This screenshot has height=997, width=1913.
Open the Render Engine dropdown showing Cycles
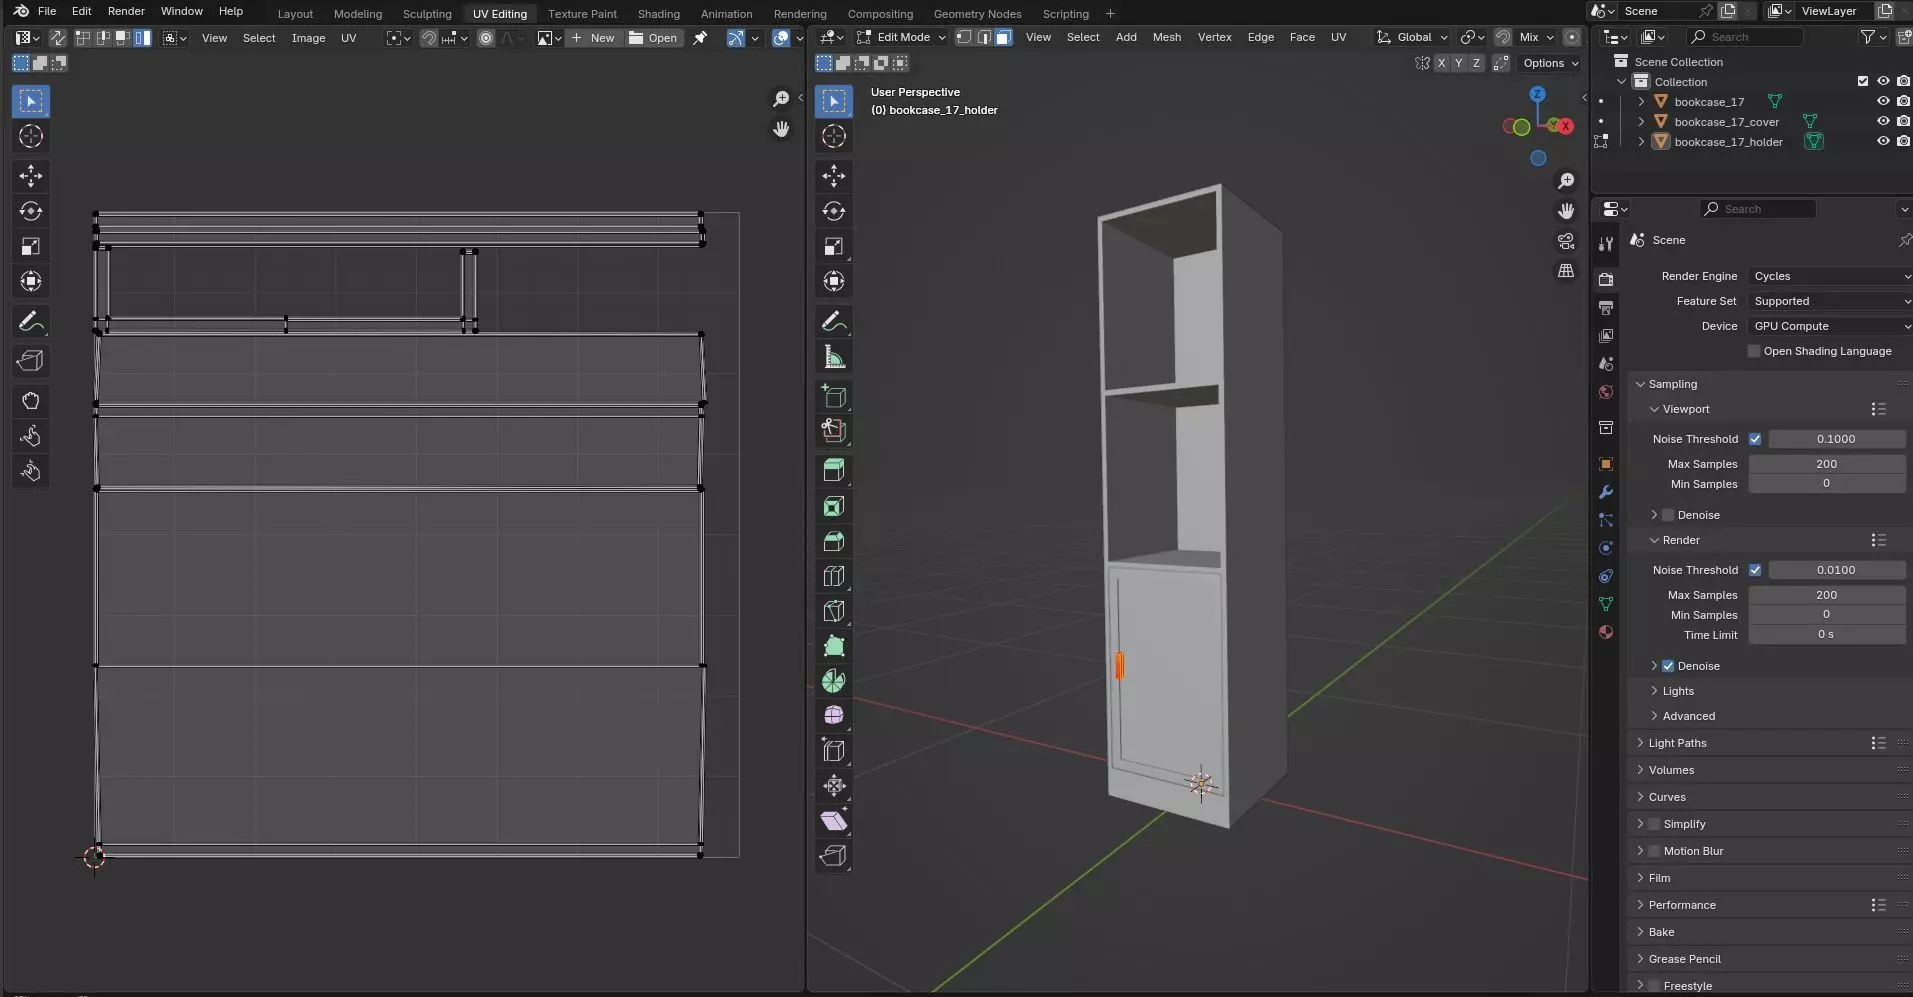tap(1830, 276)
